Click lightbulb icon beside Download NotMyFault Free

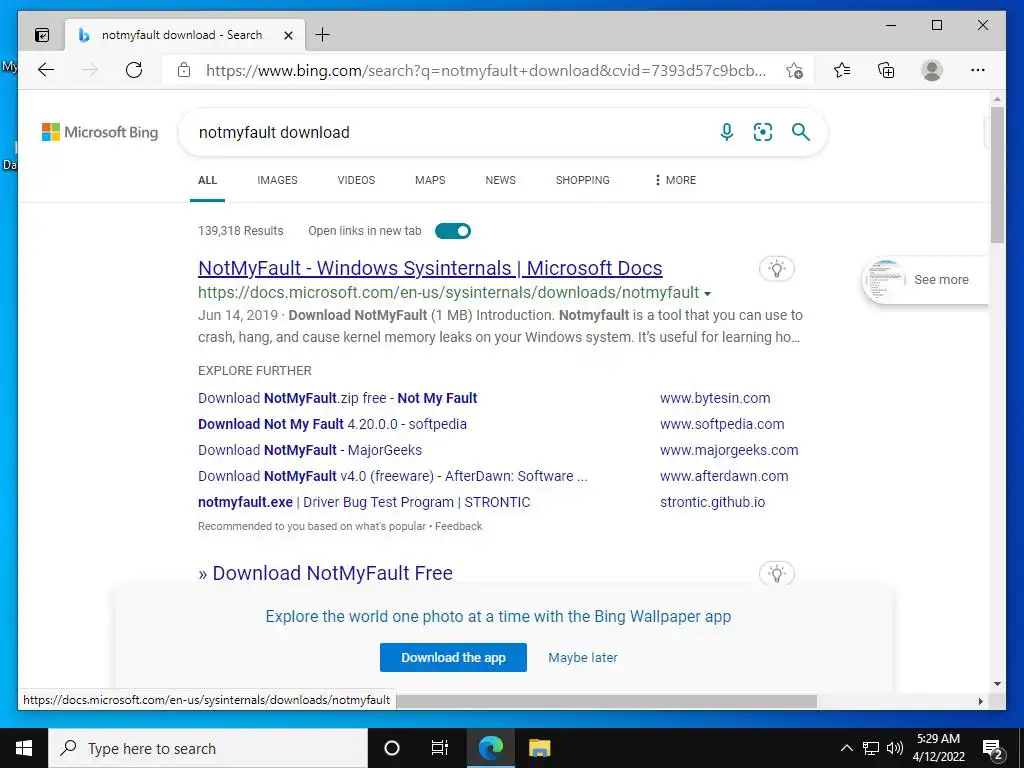coord(776,573)
